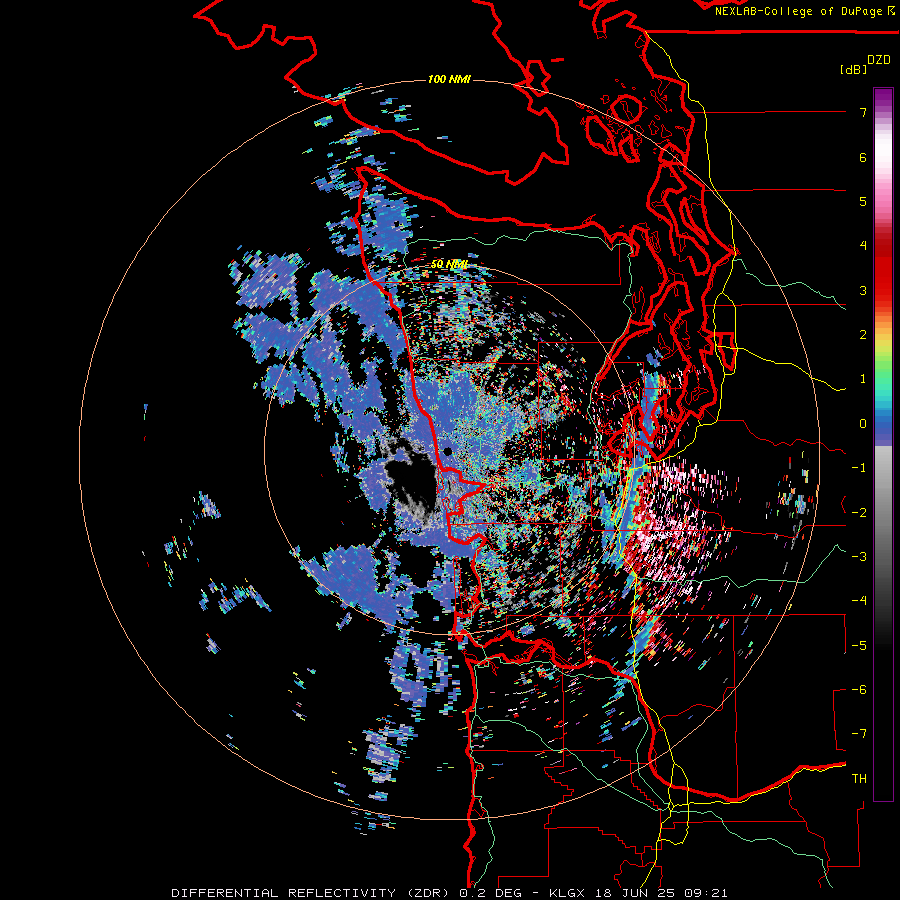Click the -2 dB value on the scale
The image size is (900, 900).
(859, 512)
